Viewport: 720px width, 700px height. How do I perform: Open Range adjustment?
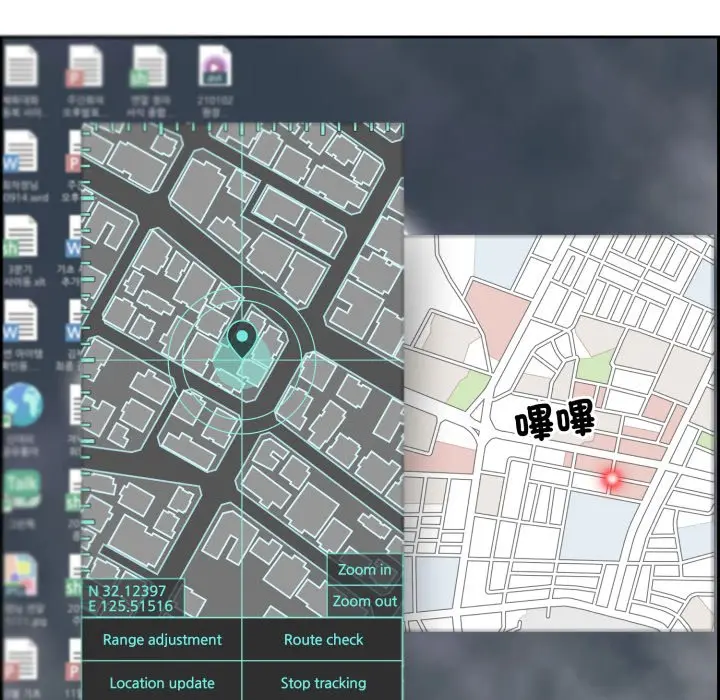[x=162, y=640]
